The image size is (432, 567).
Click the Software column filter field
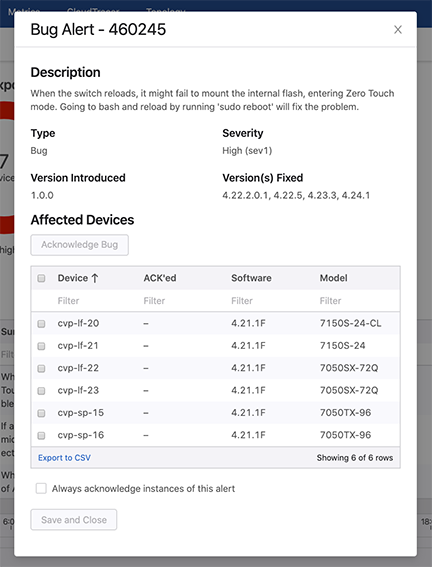(x=272, y=301)
